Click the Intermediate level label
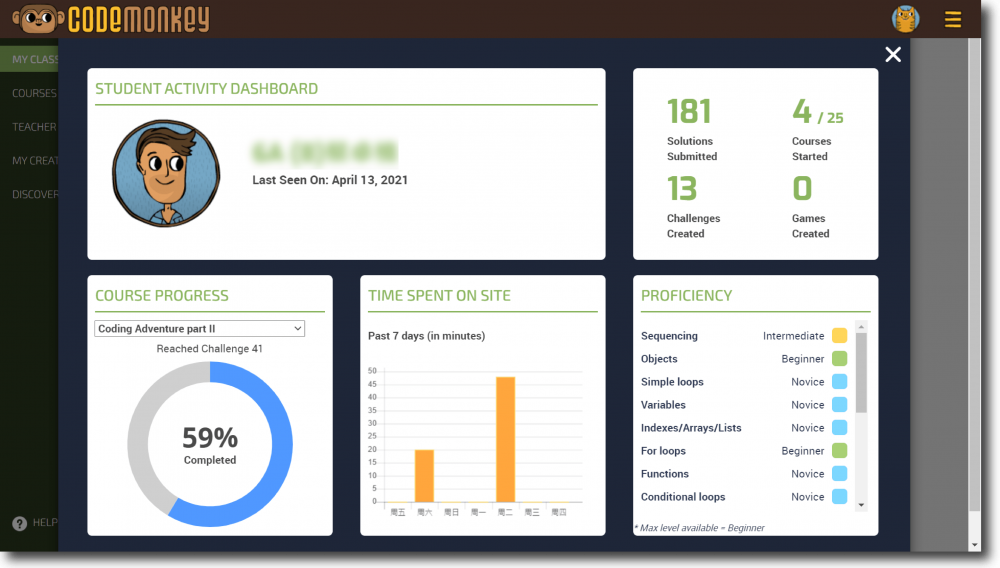Image resolution: width=1000 pixels, height=568 pixels. click(x=793, y=335)
